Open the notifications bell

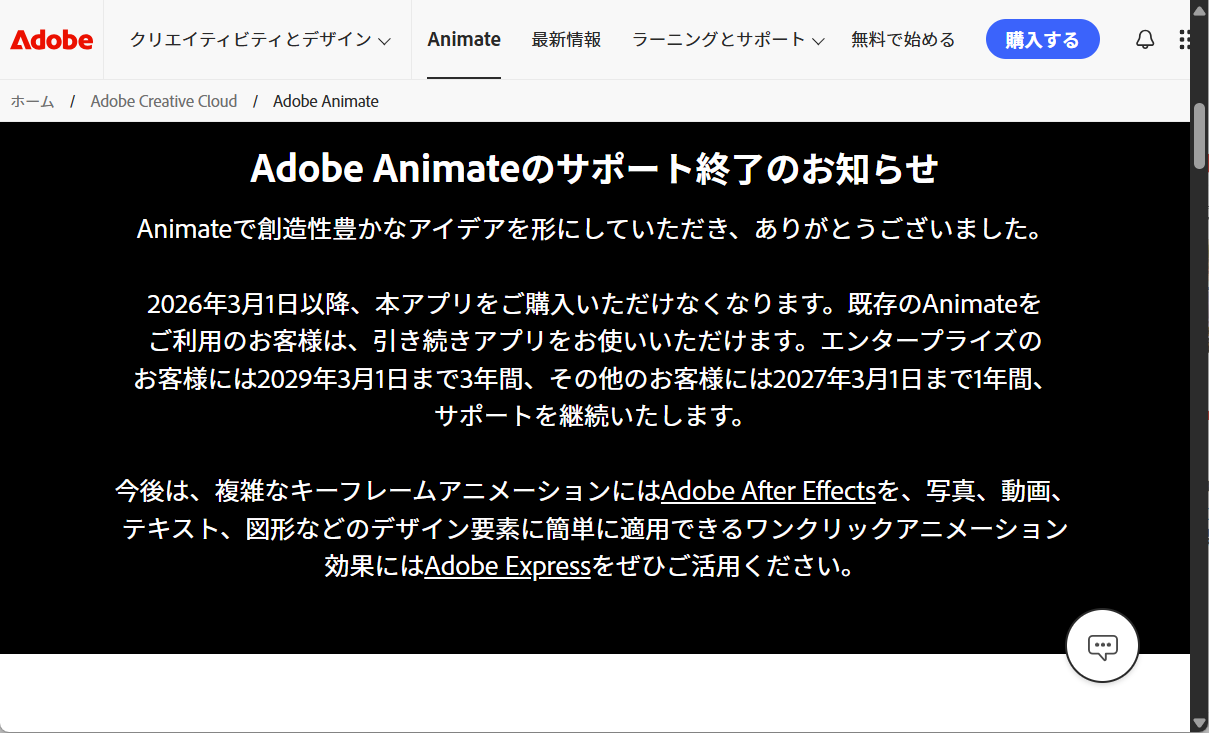(1144, 39)
